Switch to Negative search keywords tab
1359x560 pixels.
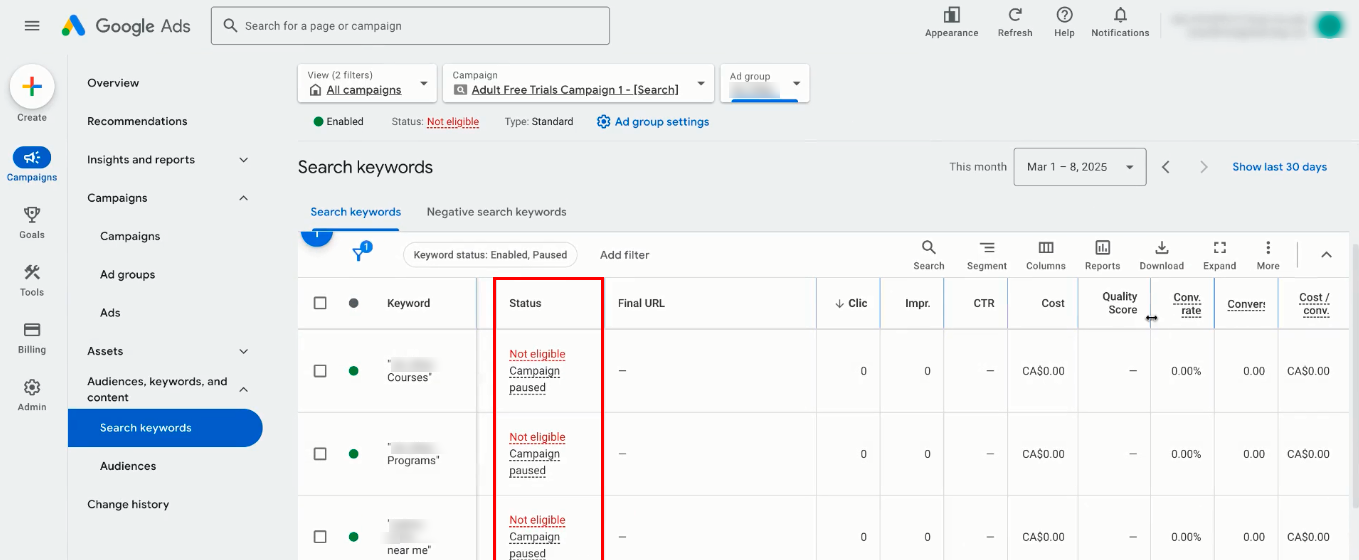click(x=496, y=212)
